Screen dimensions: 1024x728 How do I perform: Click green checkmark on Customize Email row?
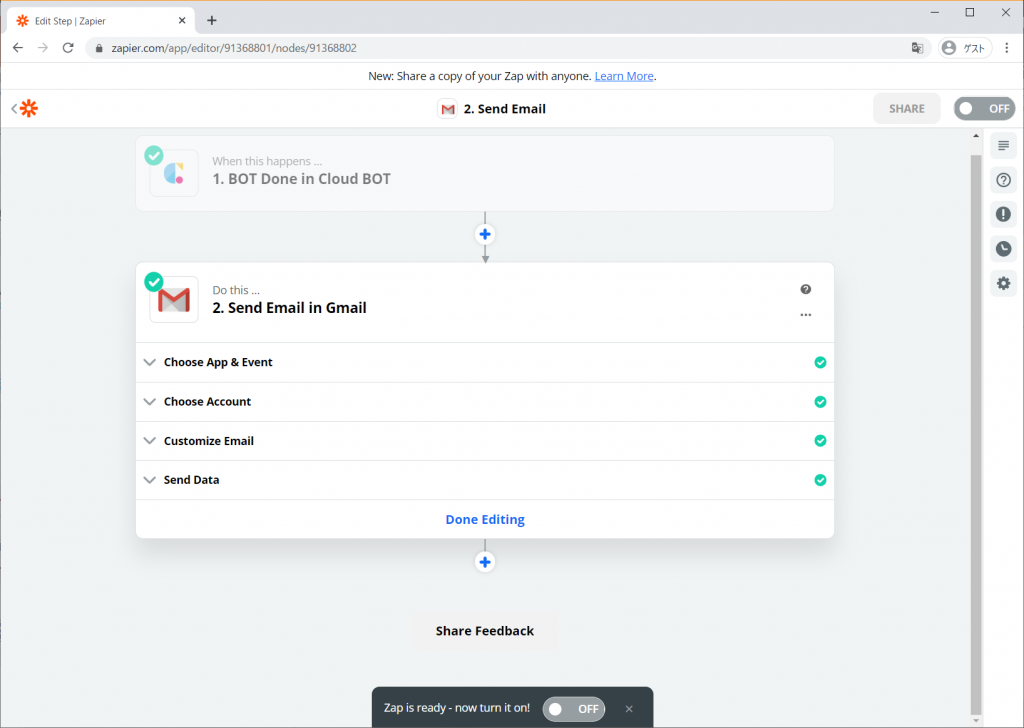coord(820,441)
